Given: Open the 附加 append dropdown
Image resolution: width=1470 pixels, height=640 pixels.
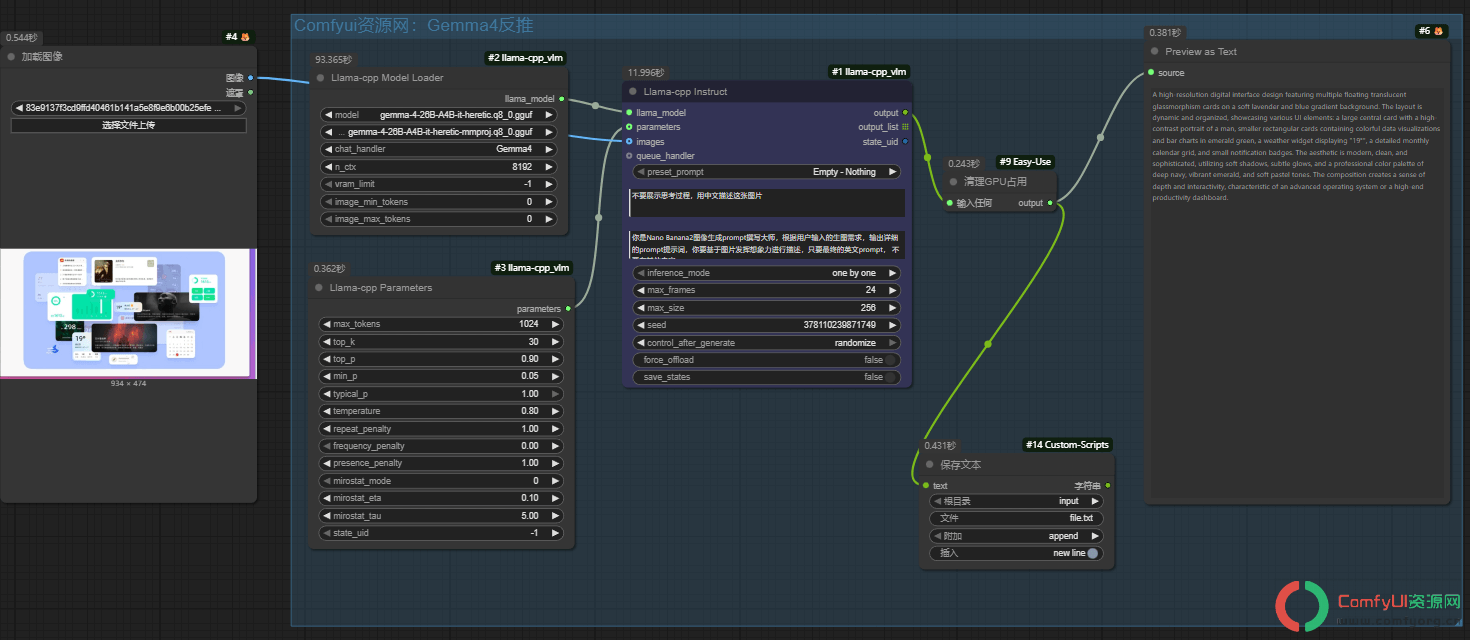Looking at the screenshot, I should [x=1016, y=536].
